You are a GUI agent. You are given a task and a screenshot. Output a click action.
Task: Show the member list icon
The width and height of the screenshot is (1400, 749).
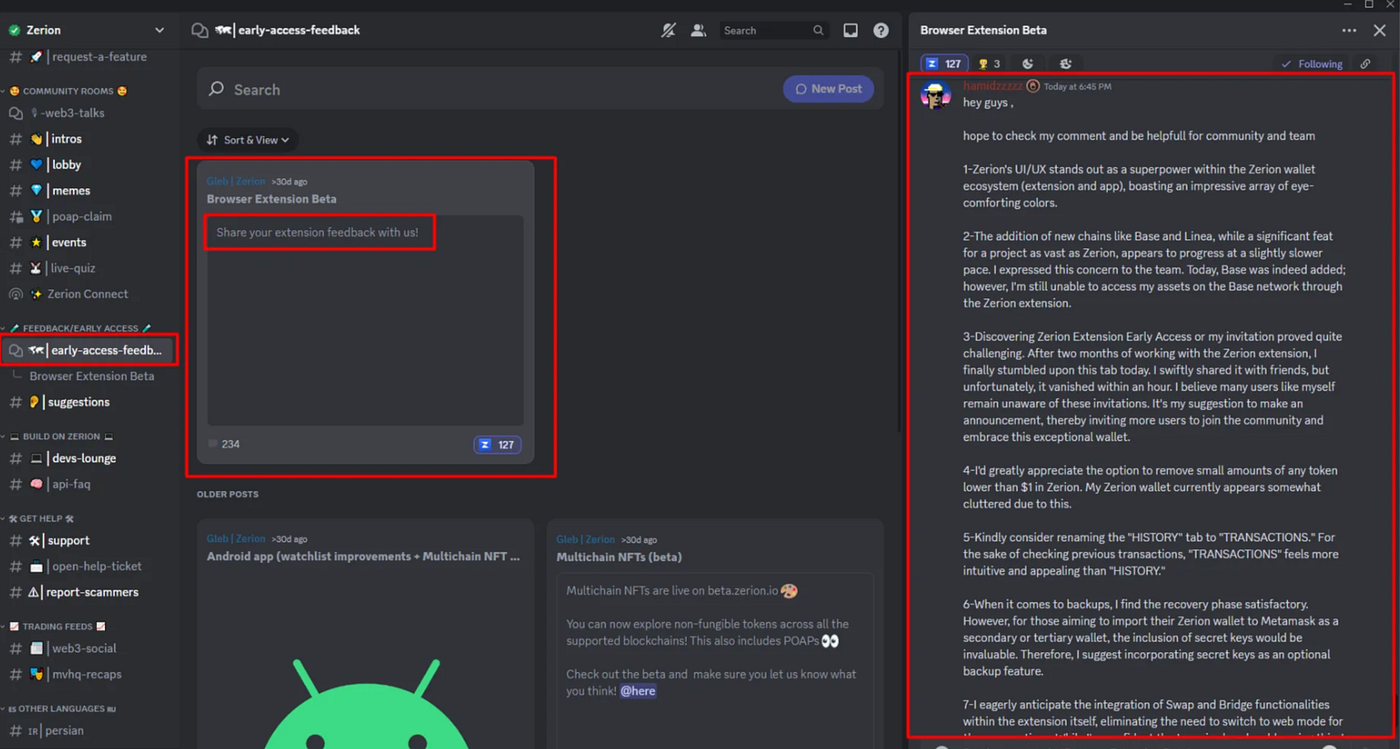(x=699, y=31)
